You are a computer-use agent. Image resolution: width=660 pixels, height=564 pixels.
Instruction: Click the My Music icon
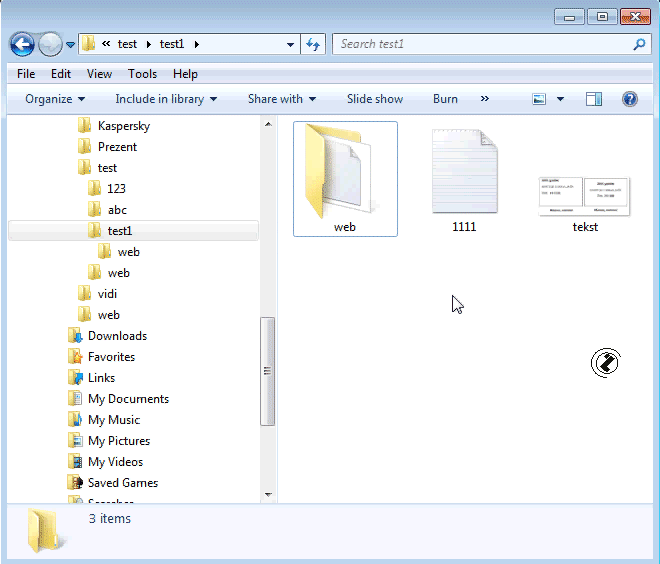pos(75,420)
